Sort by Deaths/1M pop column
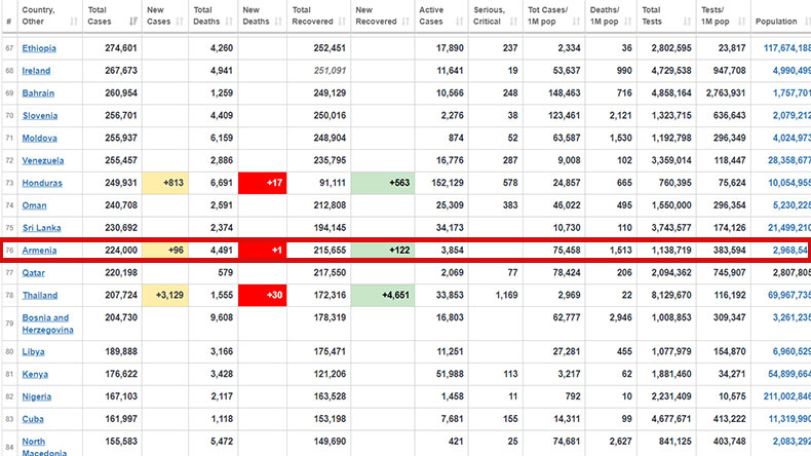Screen dimensions: 811x456 (611, 16)
